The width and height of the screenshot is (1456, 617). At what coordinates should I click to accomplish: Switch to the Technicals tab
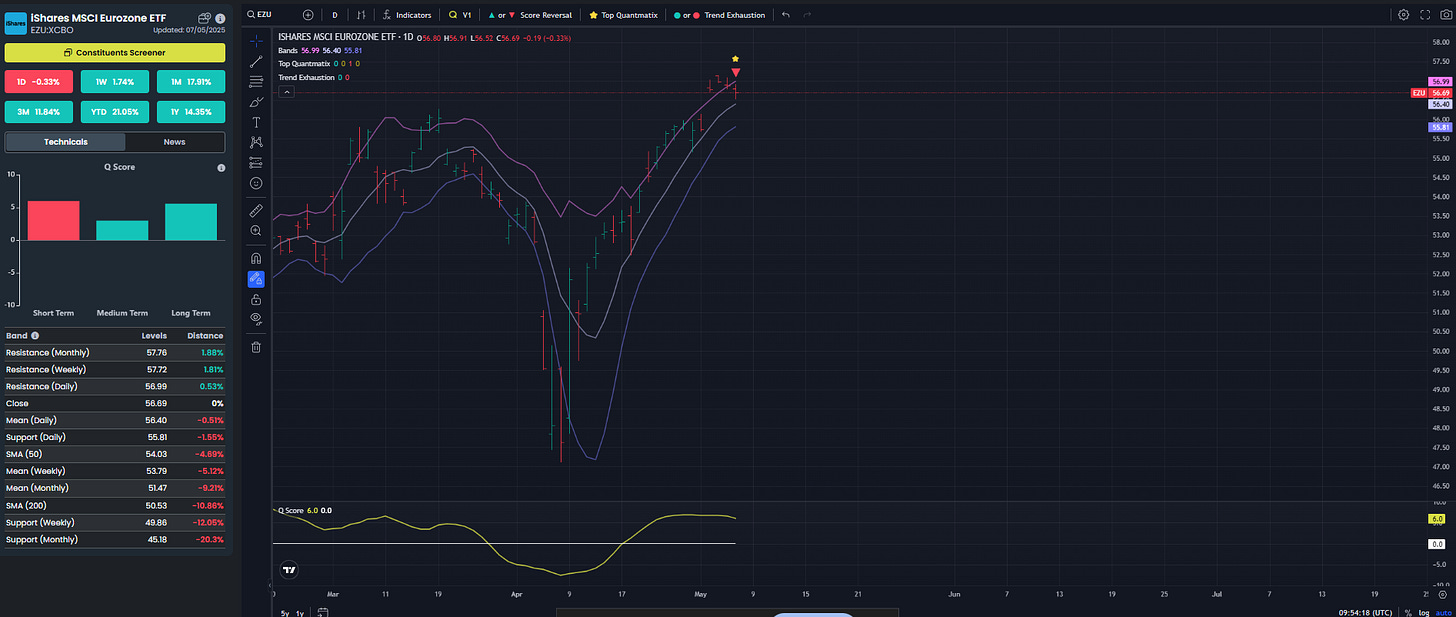pyautogui.click(x=65, y=142)
